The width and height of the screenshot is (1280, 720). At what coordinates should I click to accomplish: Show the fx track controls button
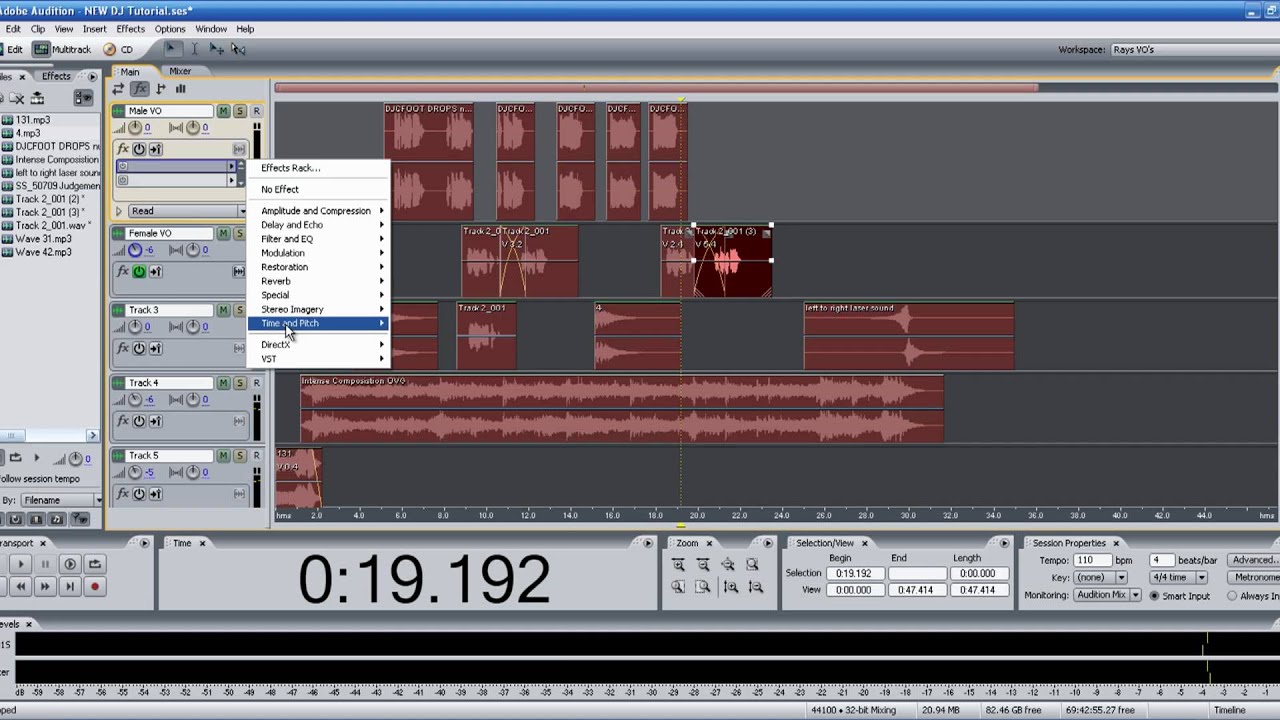point(140,89)
